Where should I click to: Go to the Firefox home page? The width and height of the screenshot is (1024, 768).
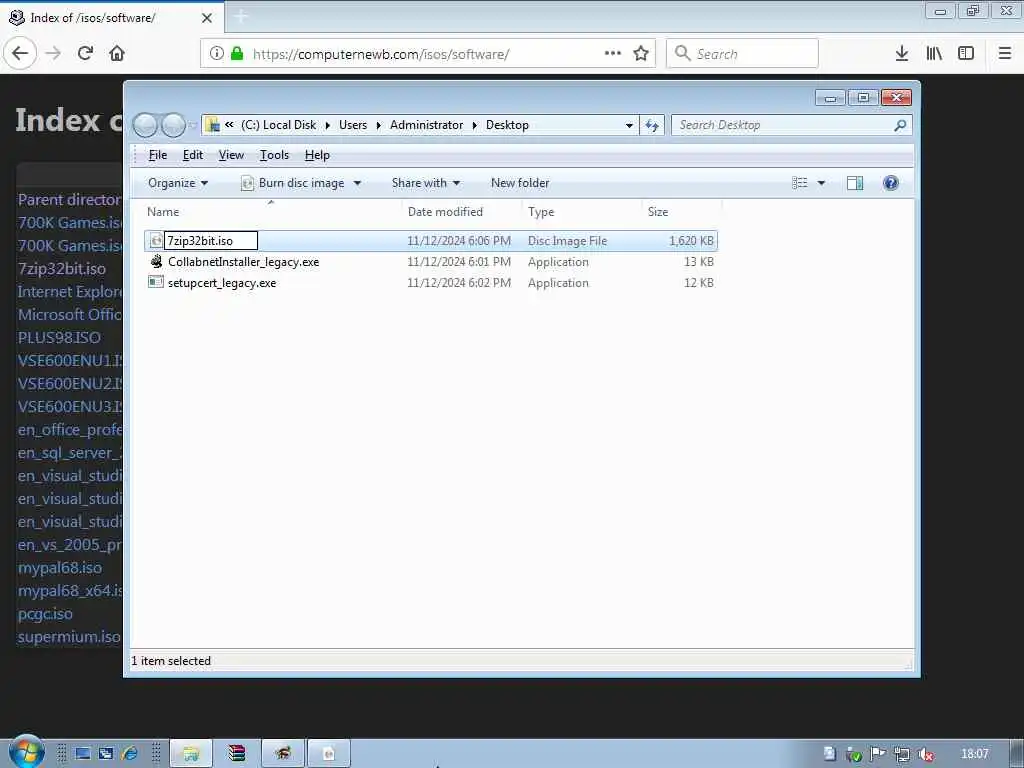coord(117,53)
